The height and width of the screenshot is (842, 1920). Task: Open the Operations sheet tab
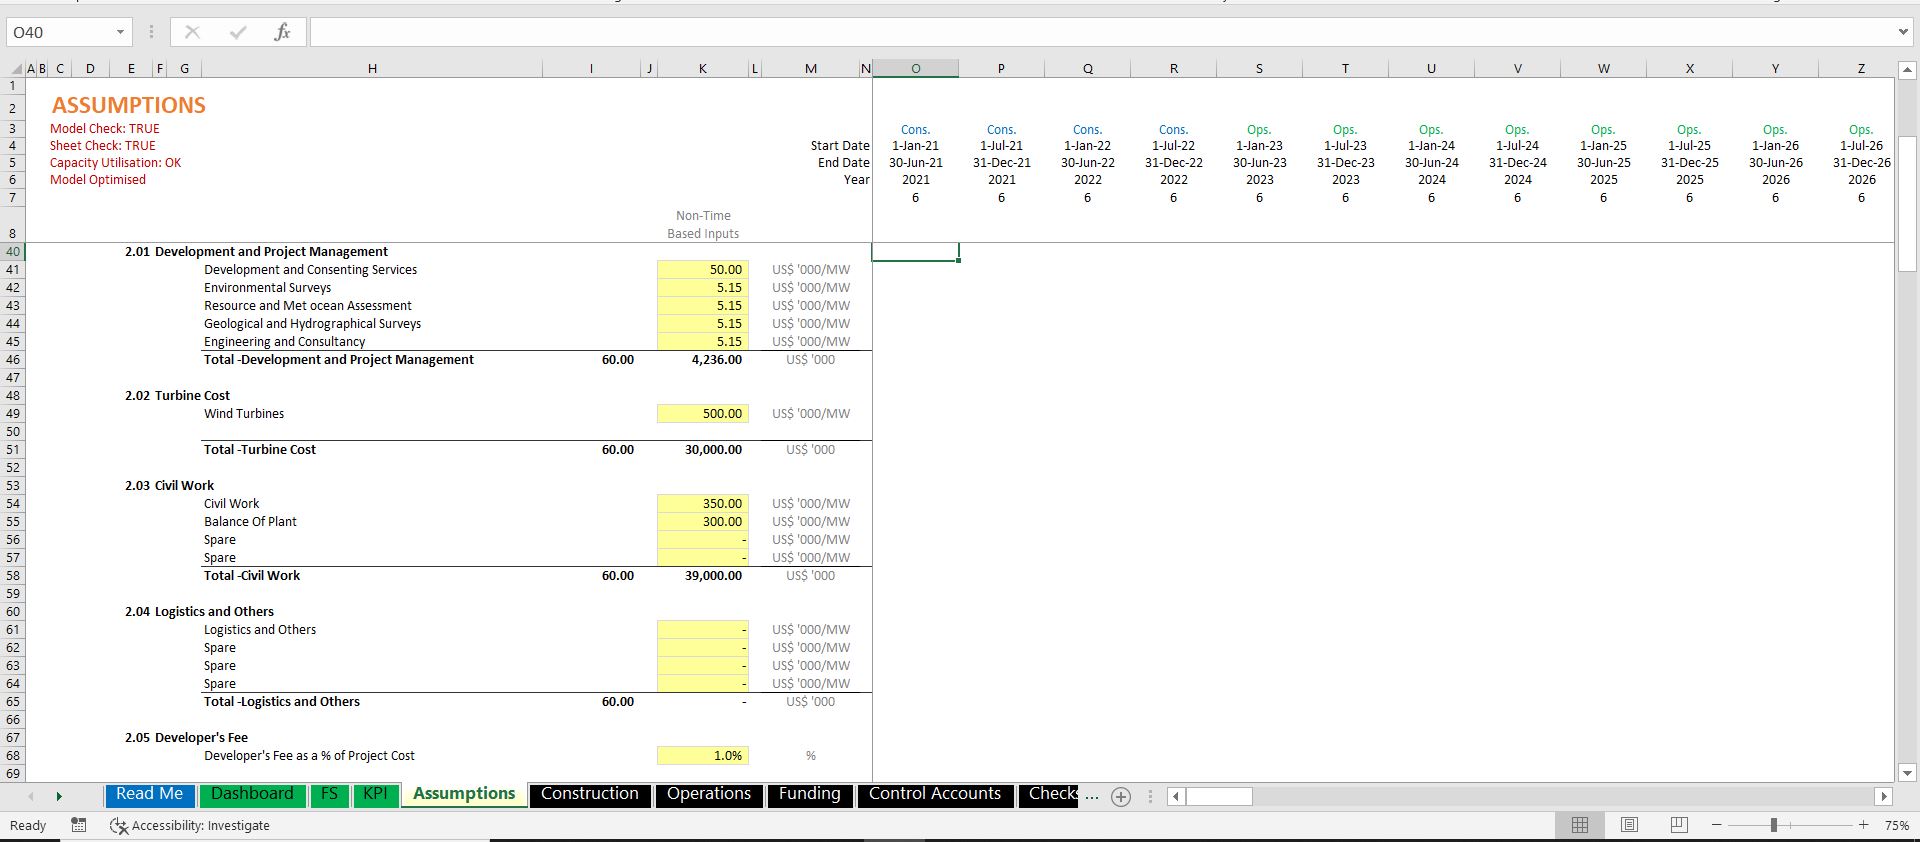pyautogui.click(x=709, y=794)
